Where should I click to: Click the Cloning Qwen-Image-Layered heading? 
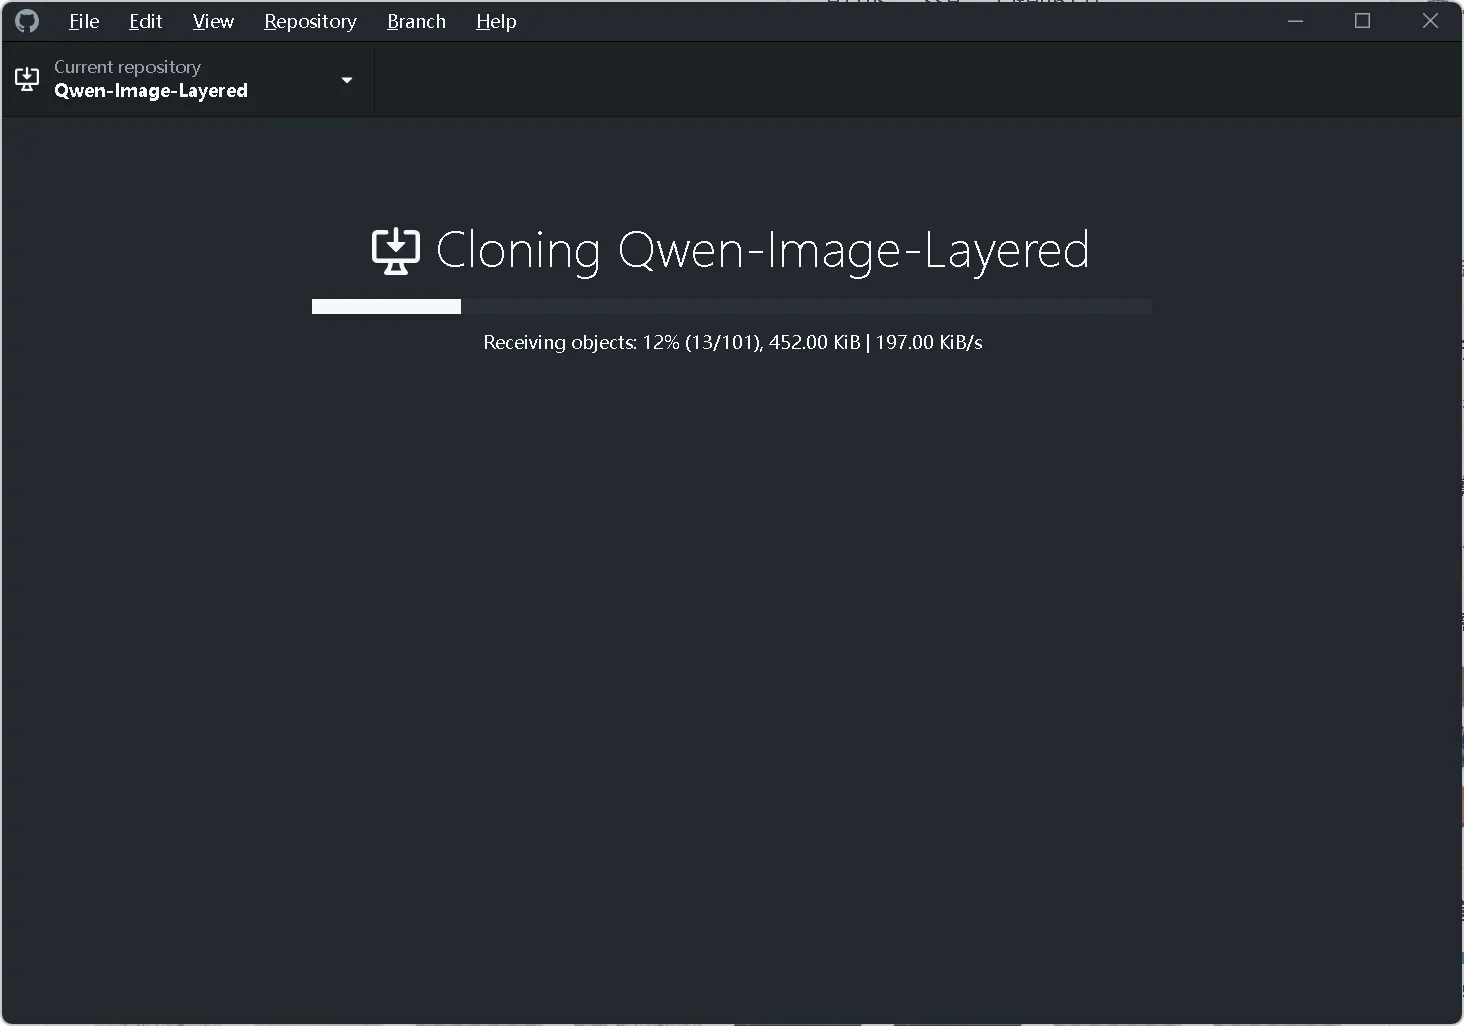click(762, 251)
